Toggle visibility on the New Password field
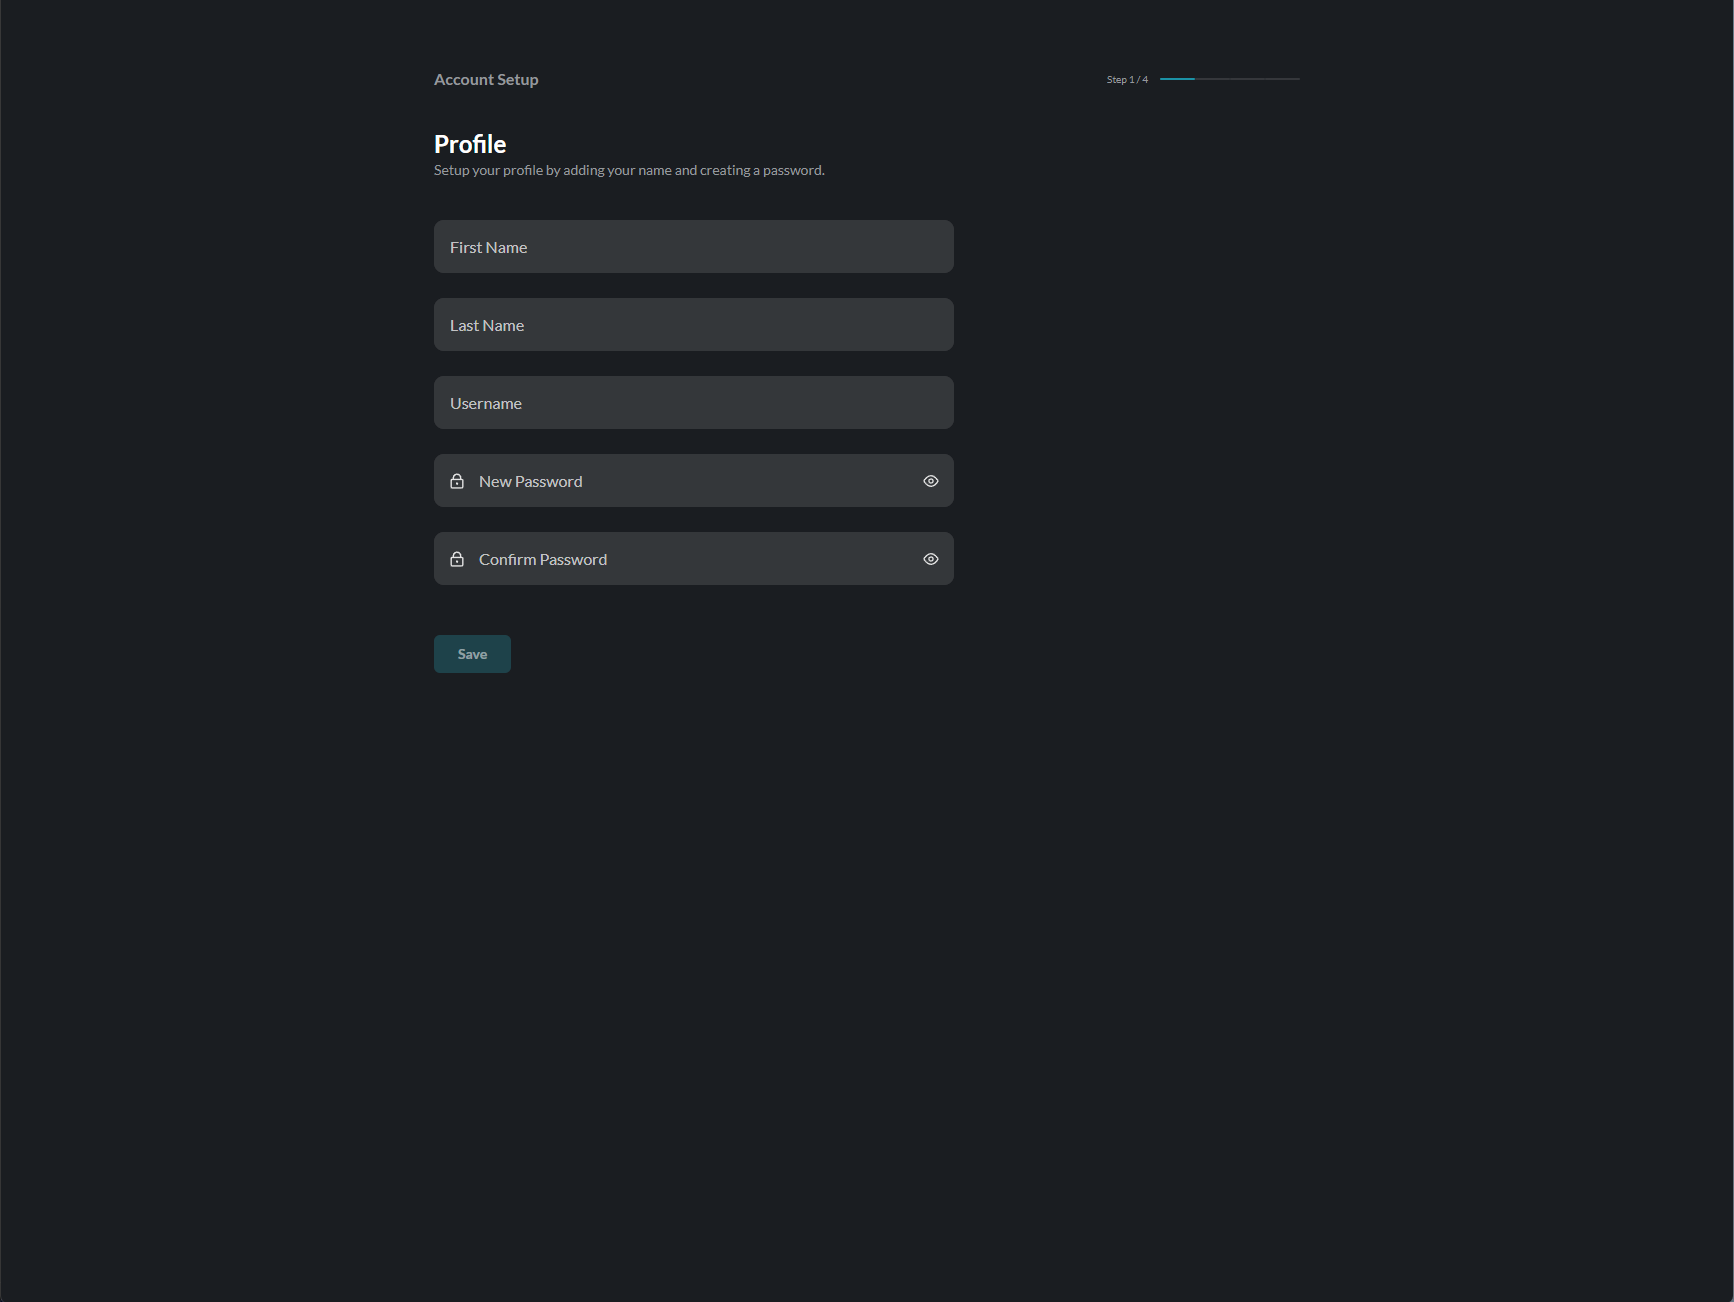 click(x=930, y=480)
